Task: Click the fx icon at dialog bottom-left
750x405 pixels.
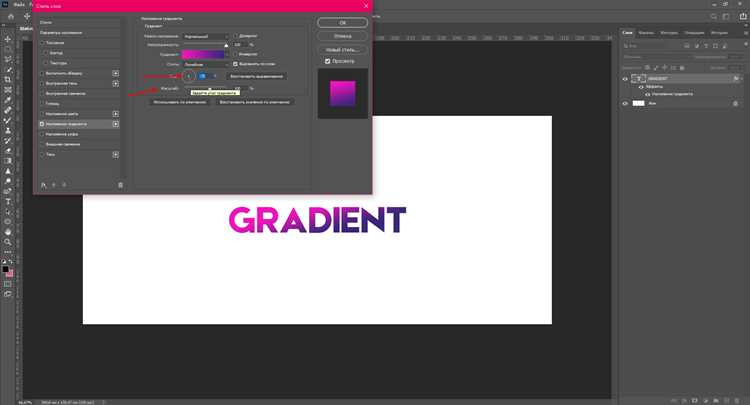Action: coord(44,185)
